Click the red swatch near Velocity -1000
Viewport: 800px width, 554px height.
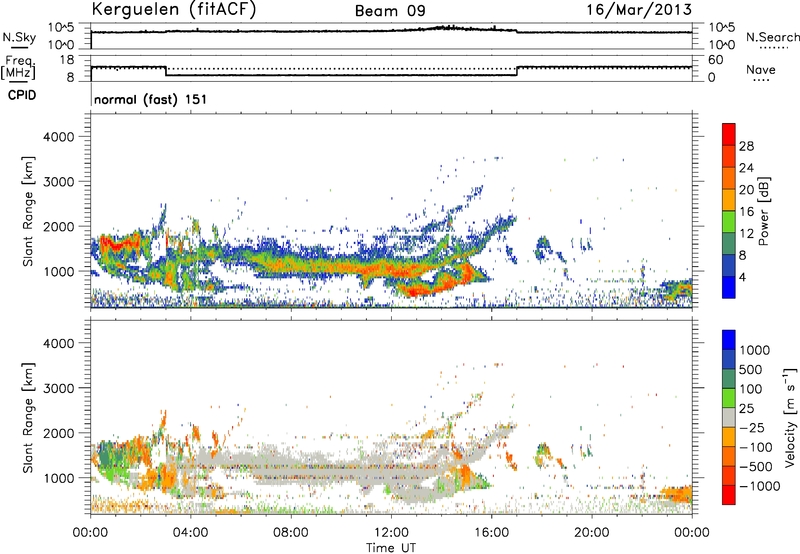coord(729,494)
